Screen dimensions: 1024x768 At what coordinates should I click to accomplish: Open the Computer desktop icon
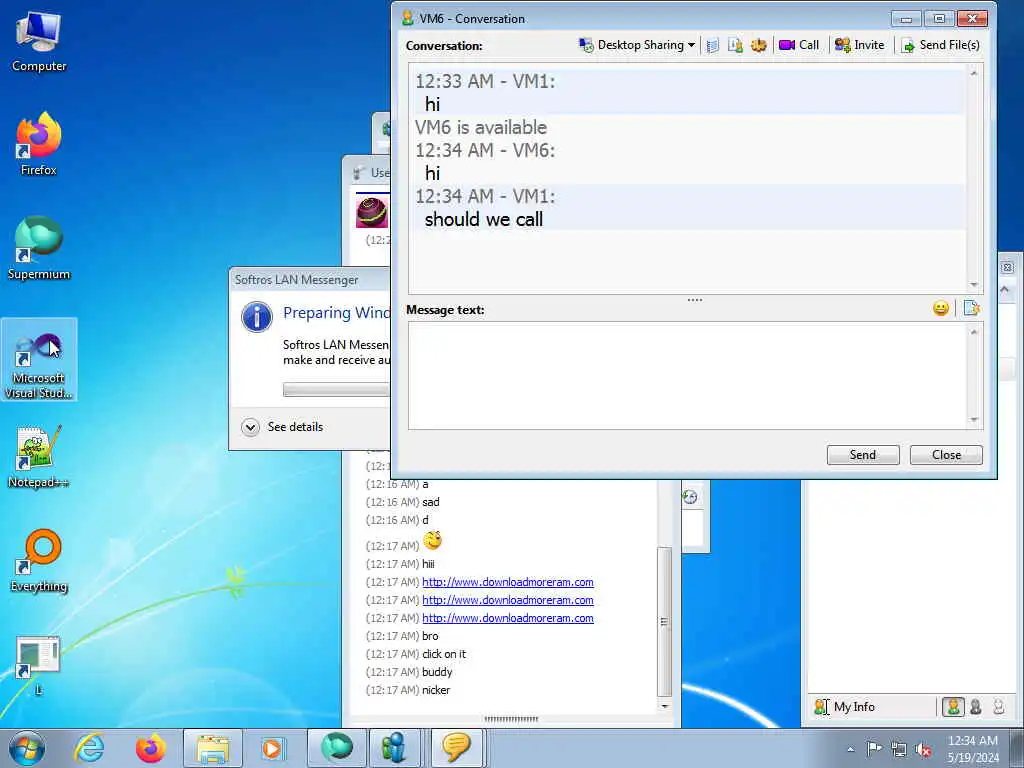39,42
